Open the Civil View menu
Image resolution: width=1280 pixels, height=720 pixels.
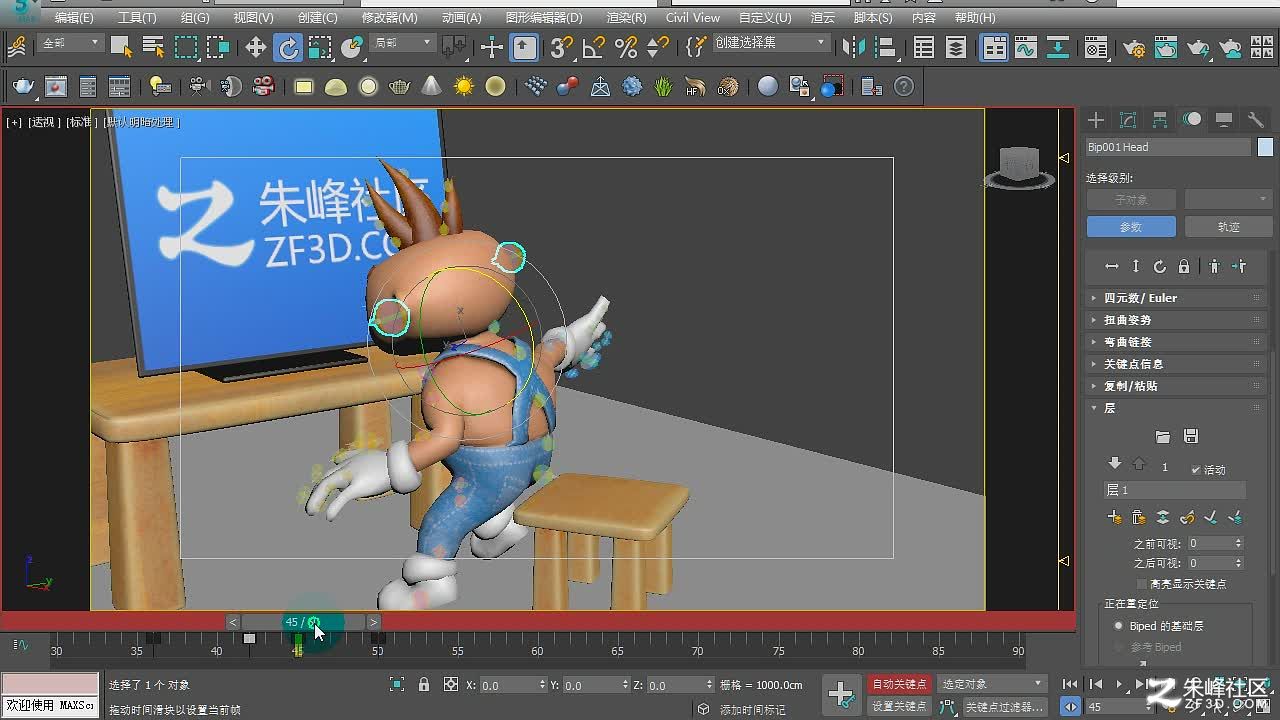(692, 18)
